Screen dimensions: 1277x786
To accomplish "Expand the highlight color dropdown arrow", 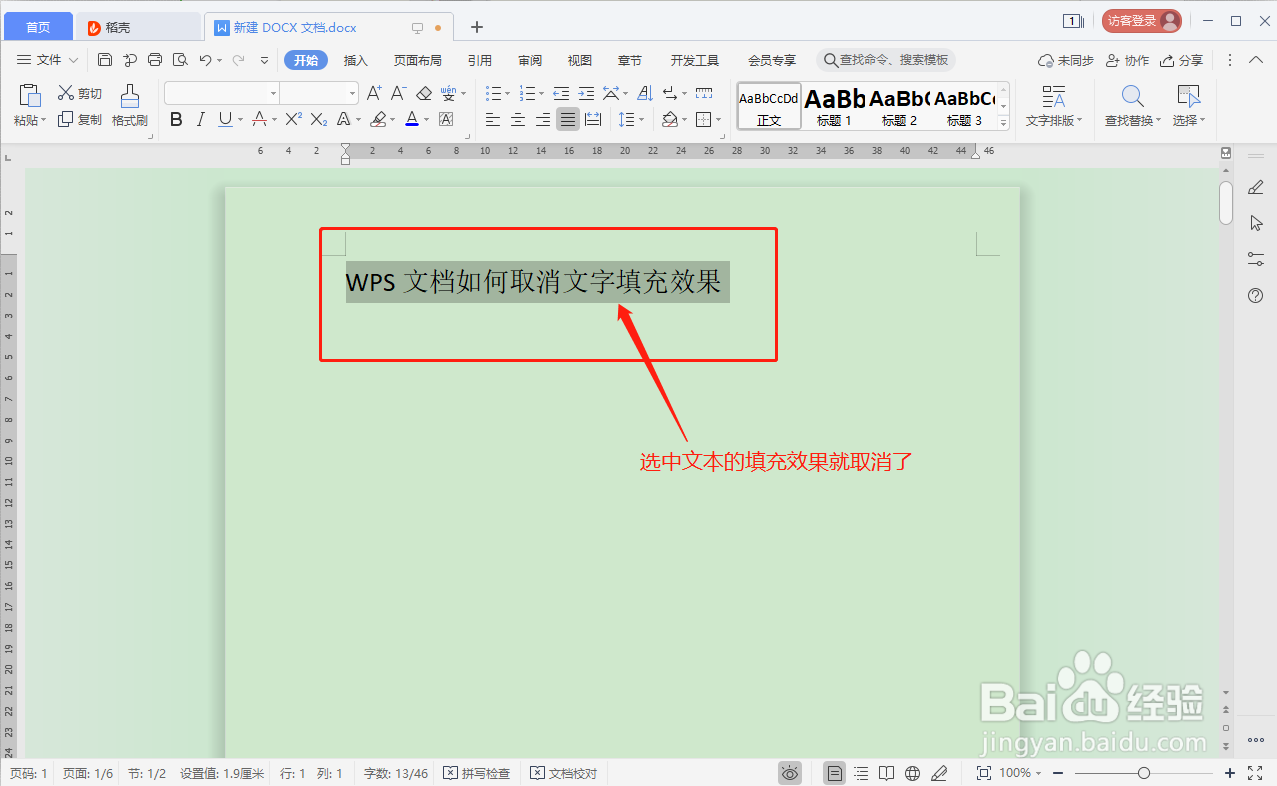I will pyautogui.click(x=393, y=120).
